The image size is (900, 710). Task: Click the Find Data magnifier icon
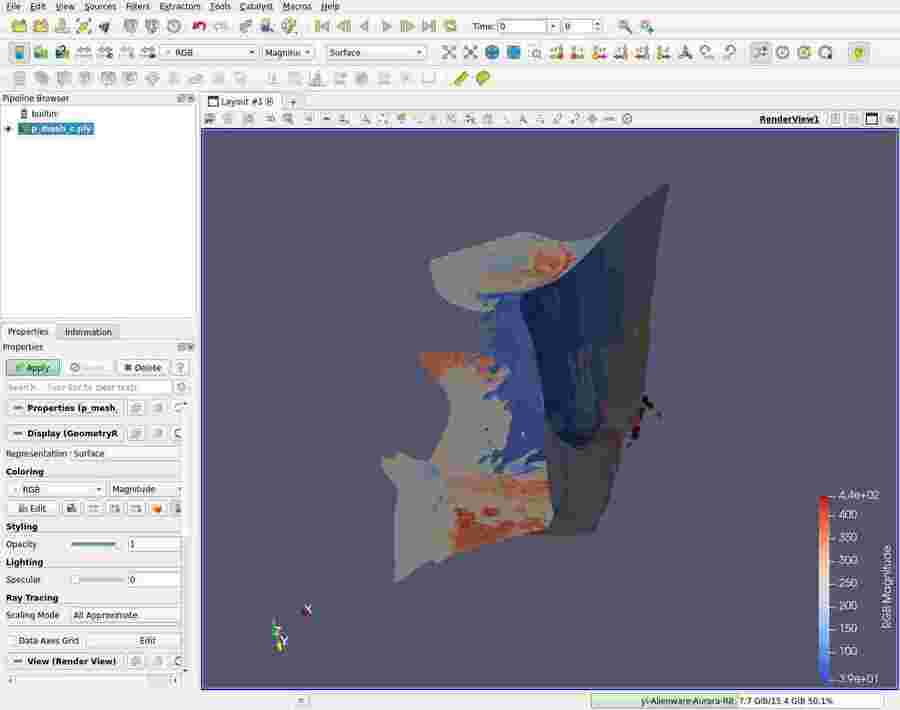tap(624, 26)
